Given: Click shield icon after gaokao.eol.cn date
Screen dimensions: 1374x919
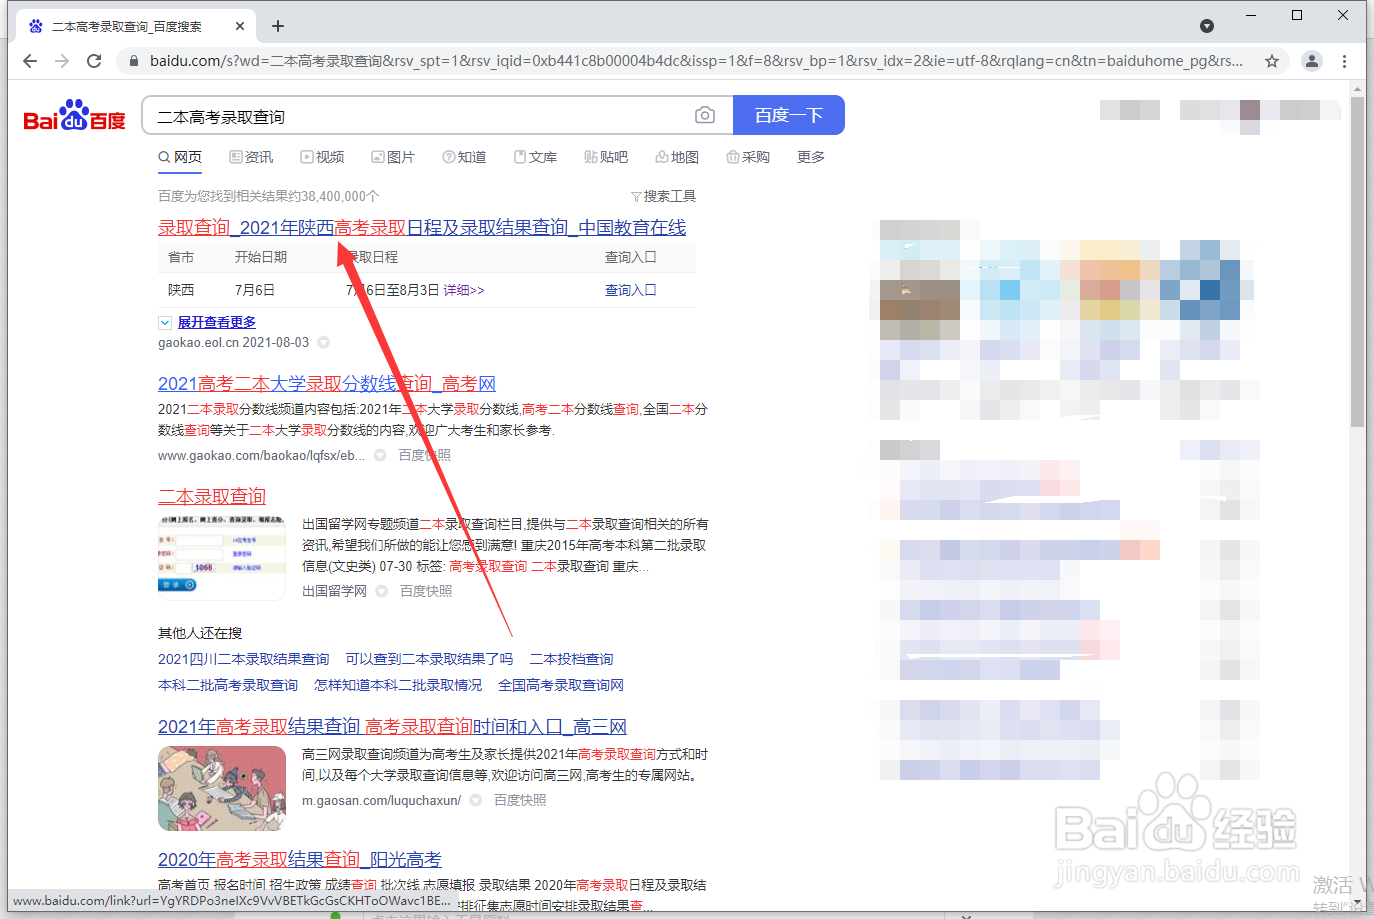Looking at the screenshot, I should (x=323, y=342).
